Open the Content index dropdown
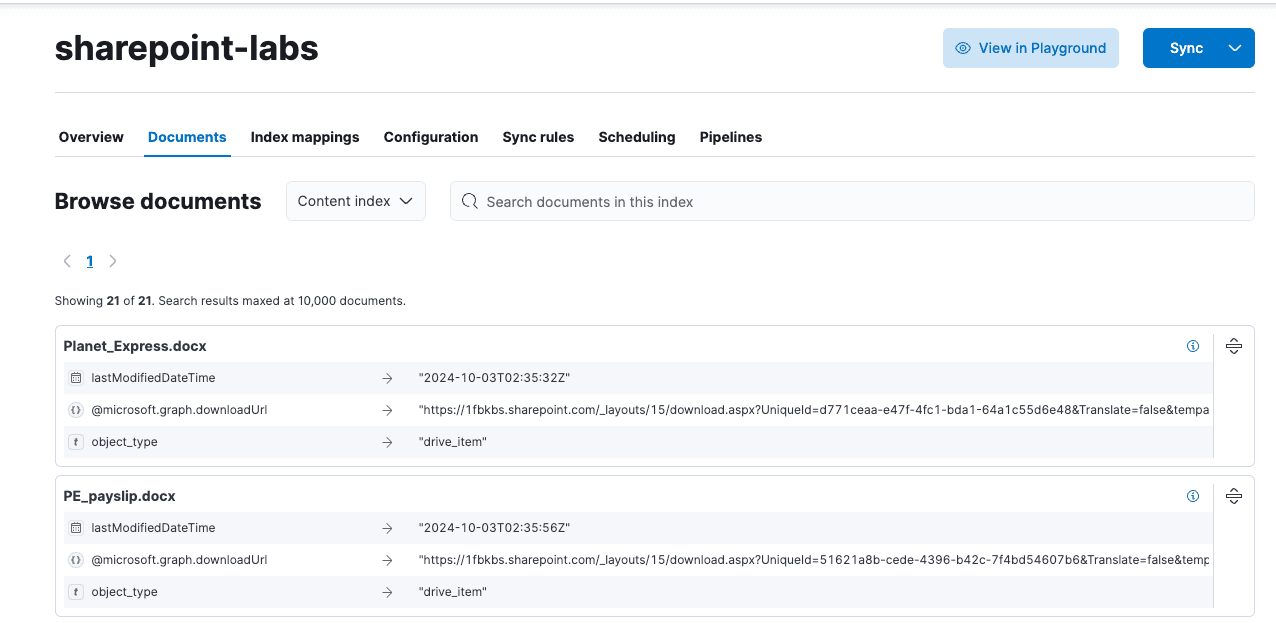This screenshot has height=623, width=1276. coord(355,201)
